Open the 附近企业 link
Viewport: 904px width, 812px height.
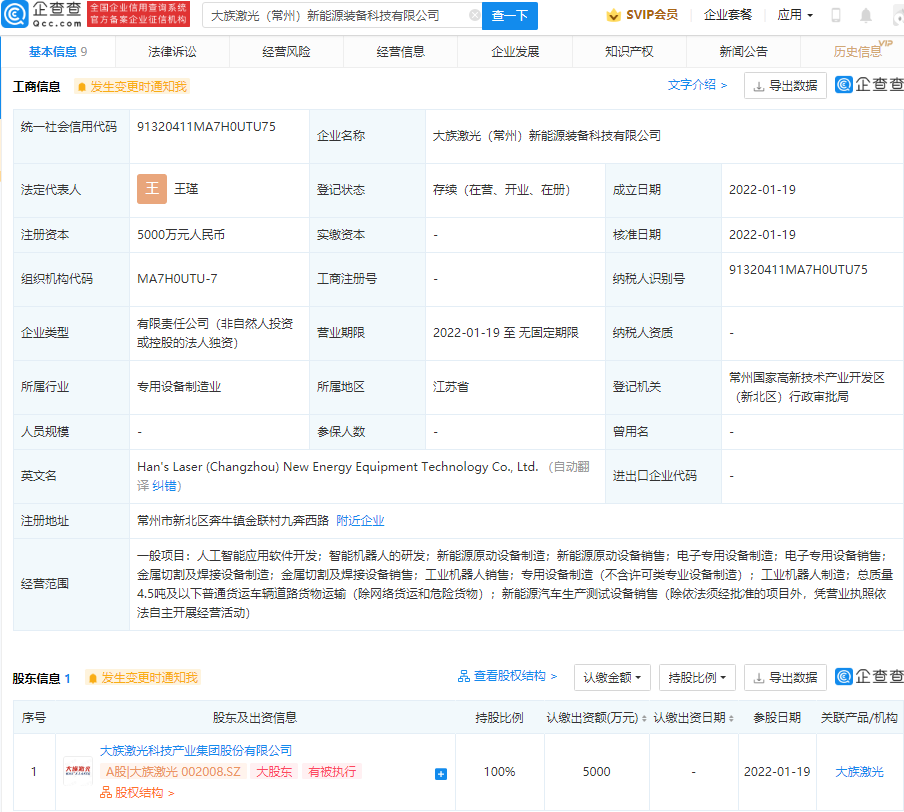click(359, 520)
